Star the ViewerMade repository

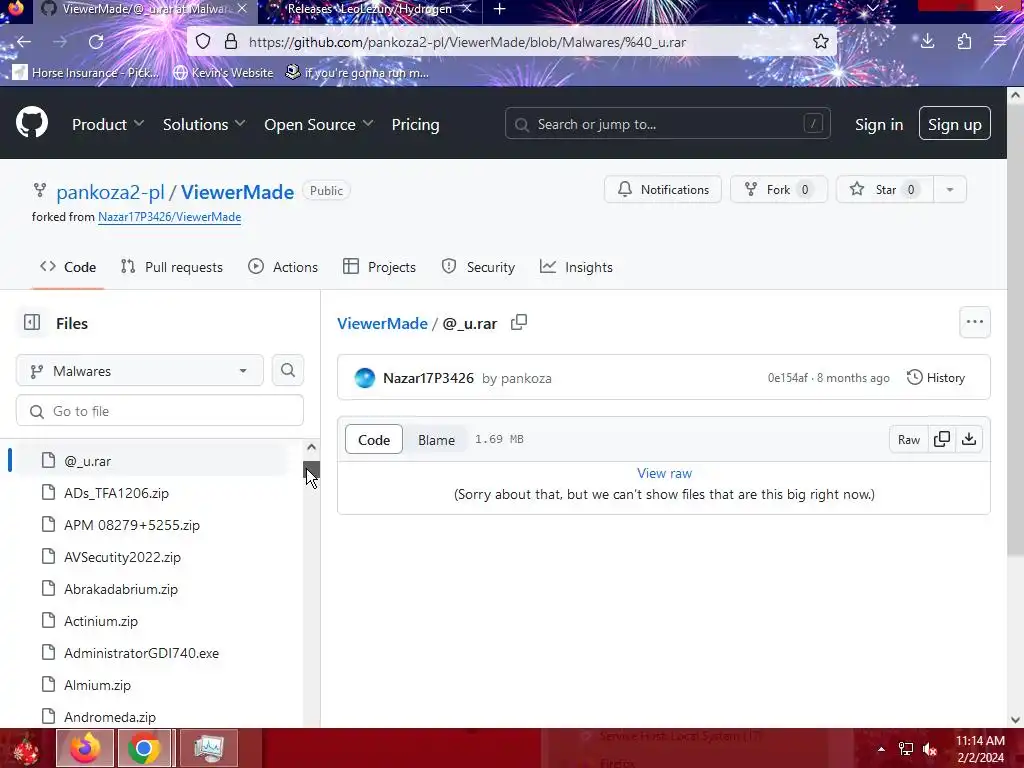click(x=884, y=189)
